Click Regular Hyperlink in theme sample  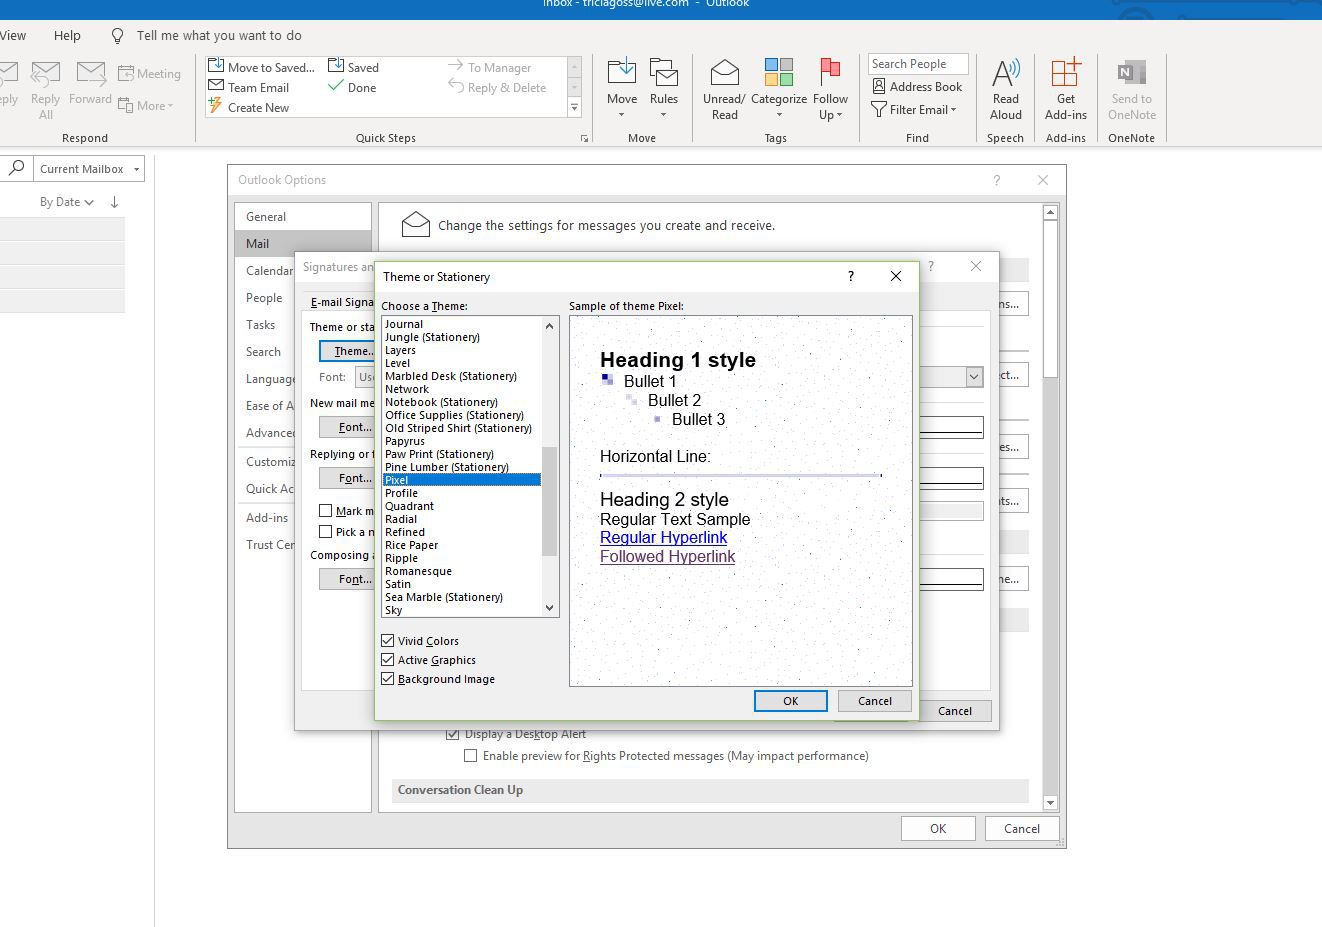(x=663, y=537)
